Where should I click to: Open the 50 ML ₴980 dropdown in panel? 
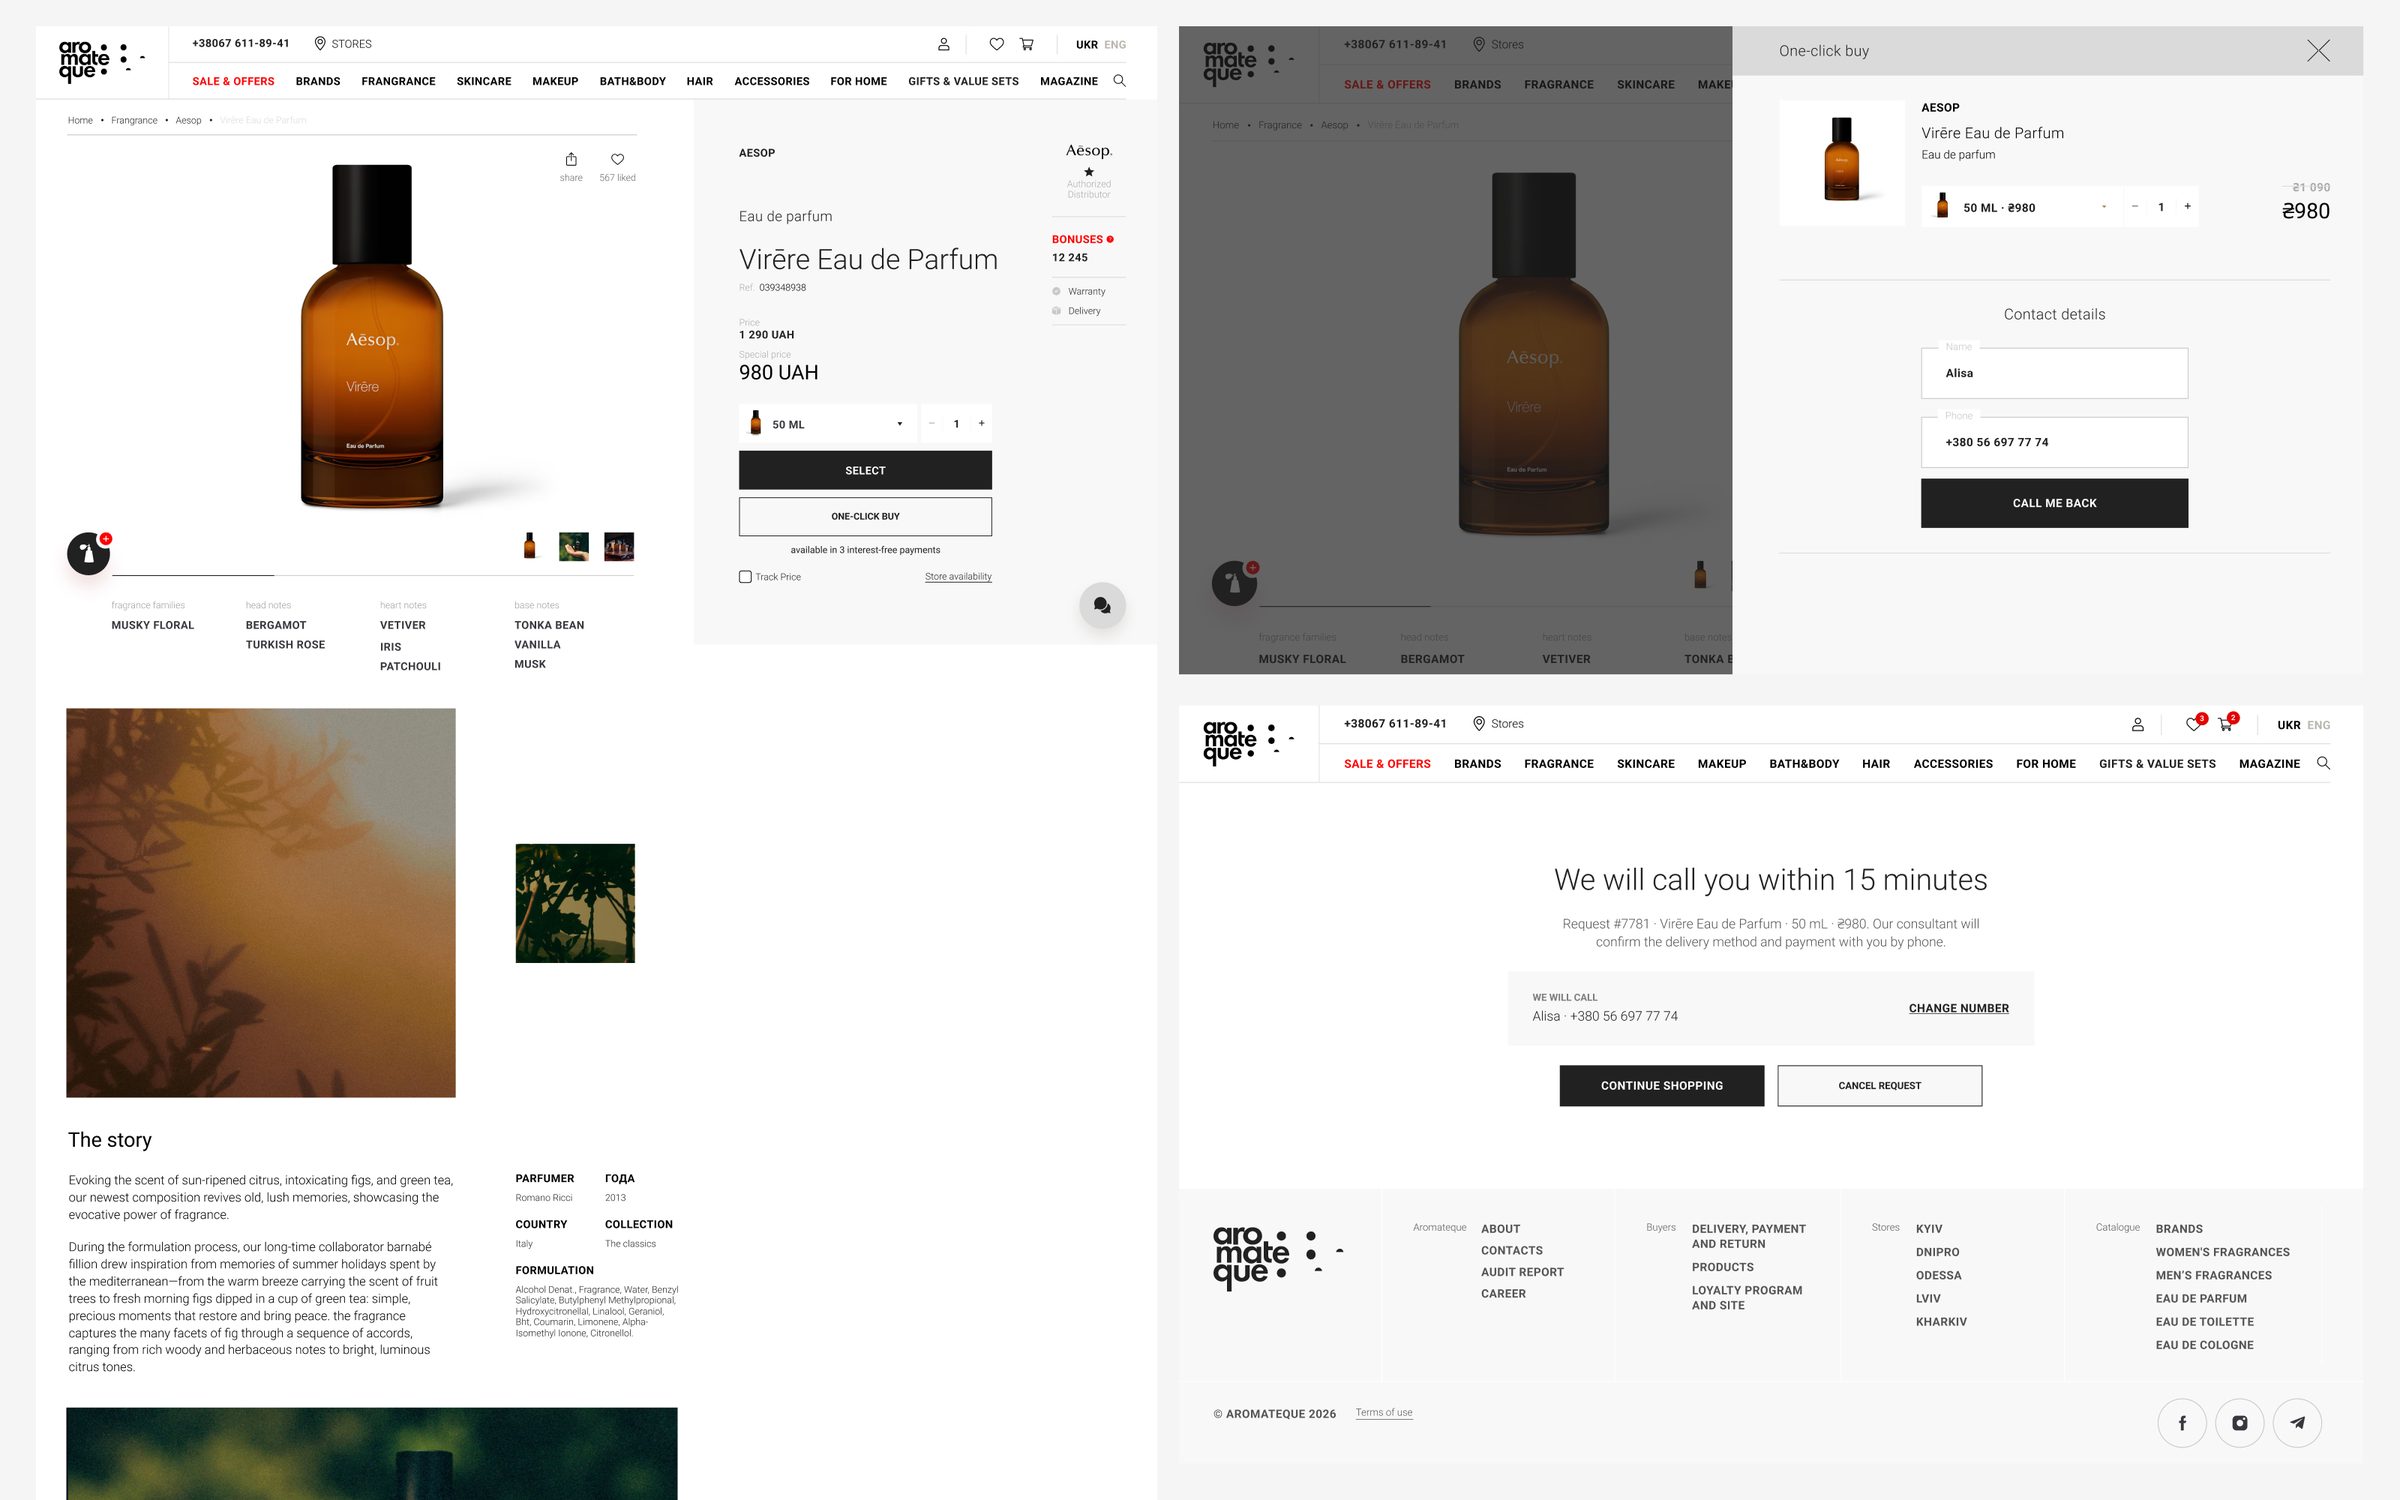coord(2020,207)
